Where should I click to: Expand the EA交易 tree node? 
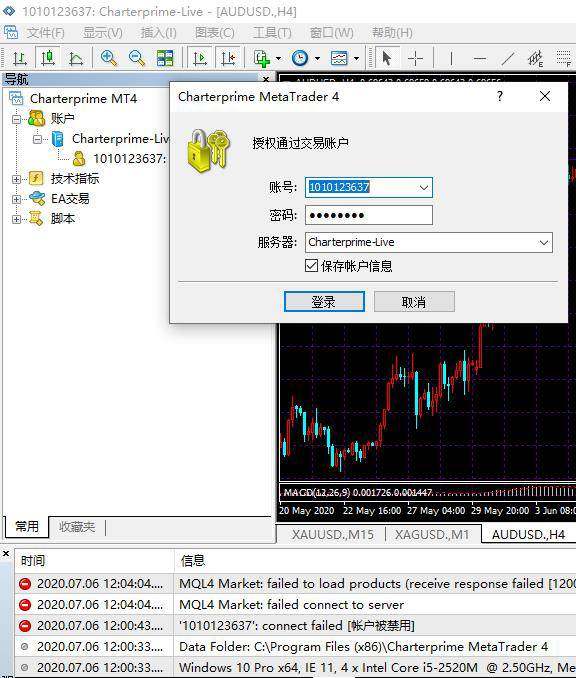coord(16,199)
